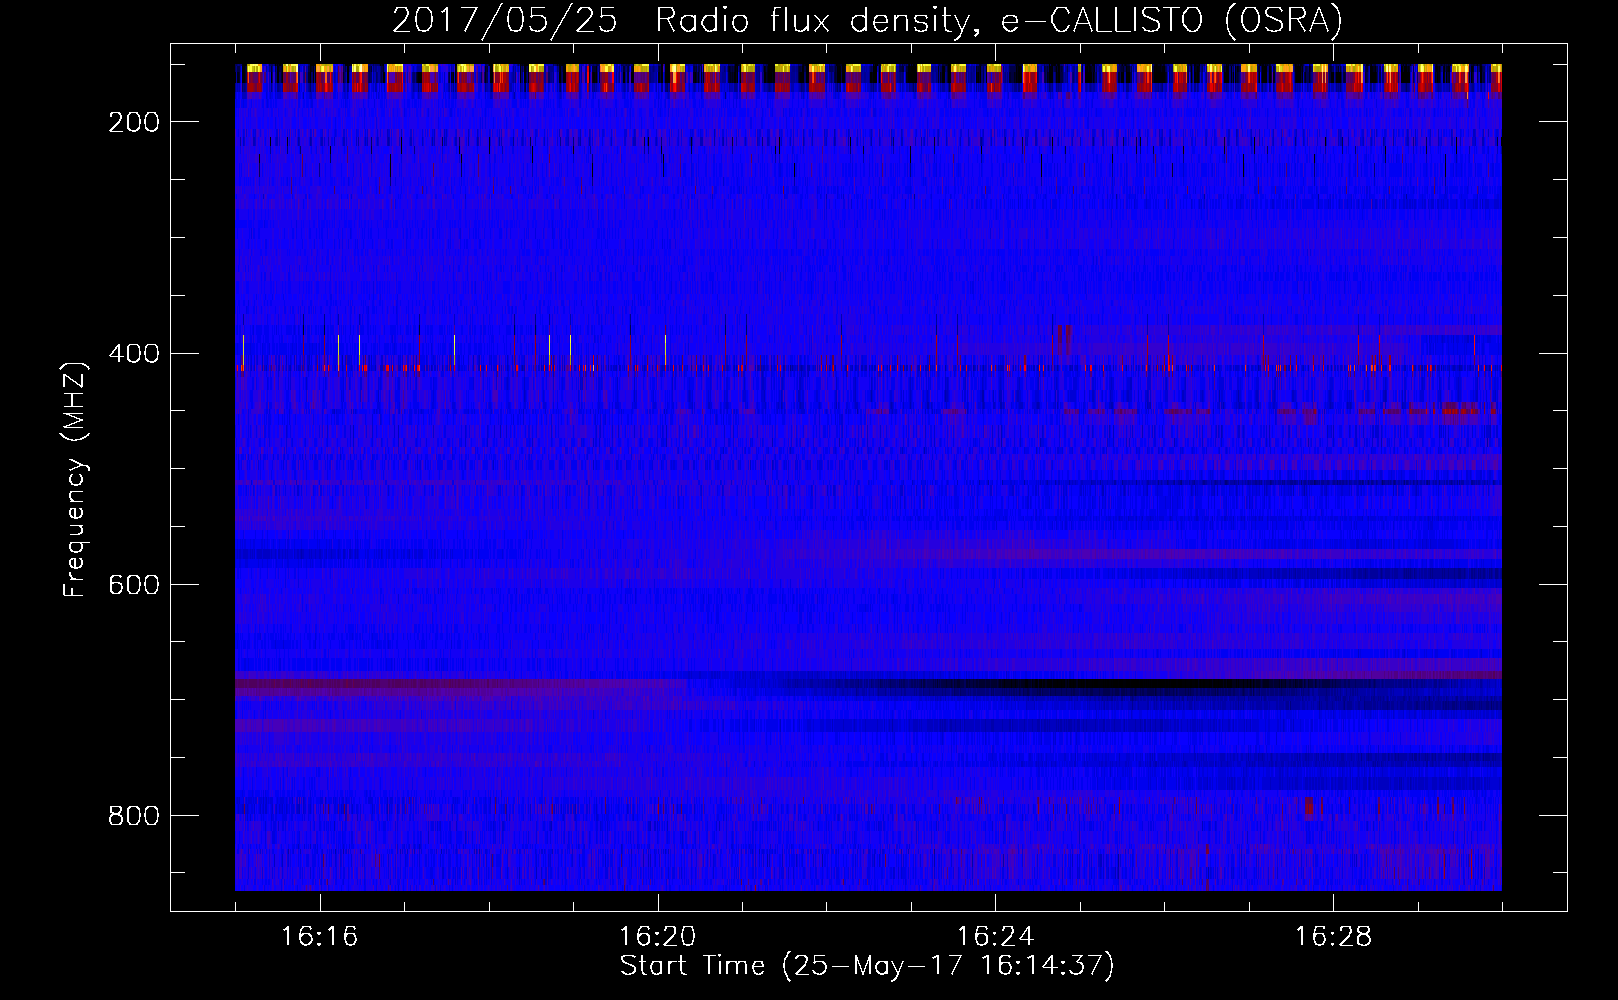Click the 16:24 time tick label
Screen dimensions: 1618x1000
(996, 937)
